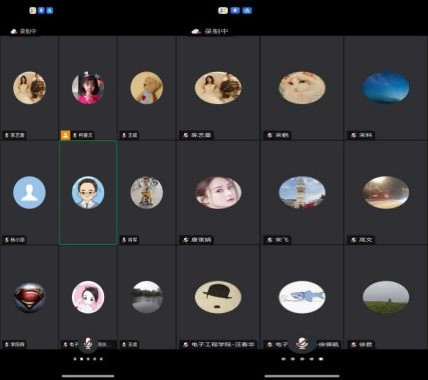Select the cat avatar
Image resolution: width=428 pixels, height=380 pixels.
(x=302, y=87)
